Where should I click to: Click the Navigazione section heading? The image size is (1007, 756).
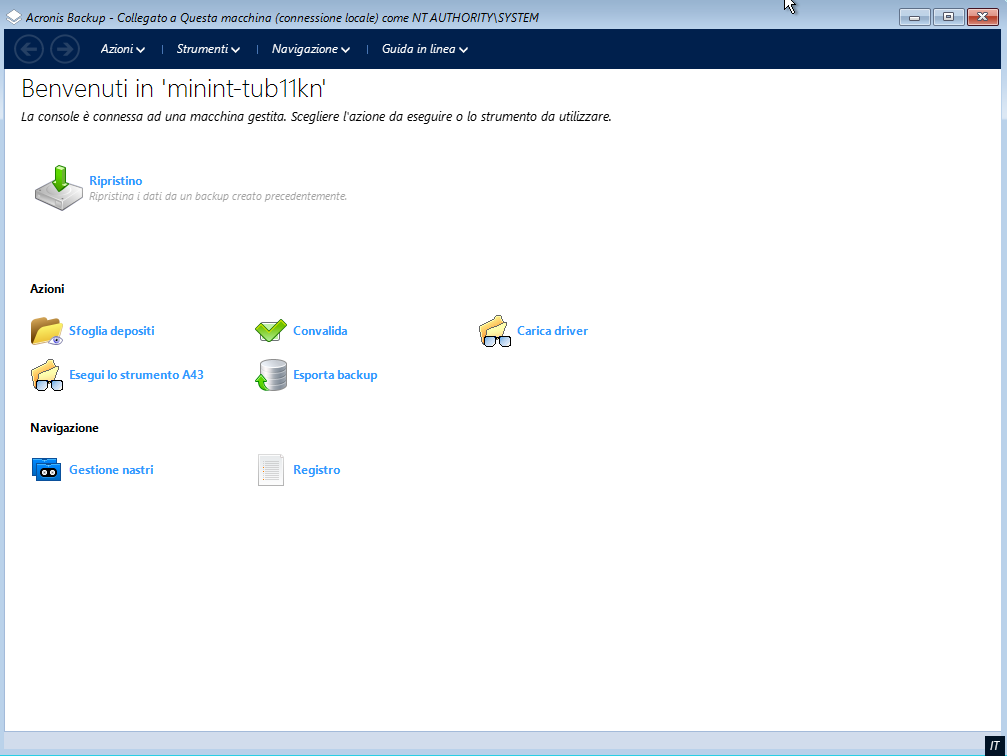[x=64, y=428]
